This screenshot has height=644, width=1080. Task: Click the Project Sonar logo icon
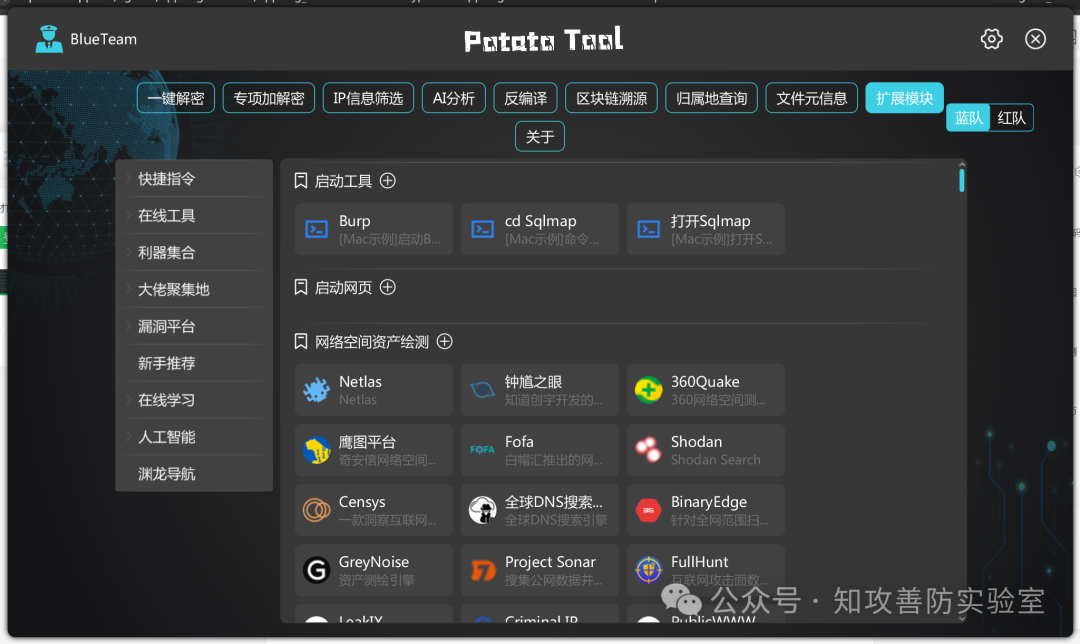483,570
